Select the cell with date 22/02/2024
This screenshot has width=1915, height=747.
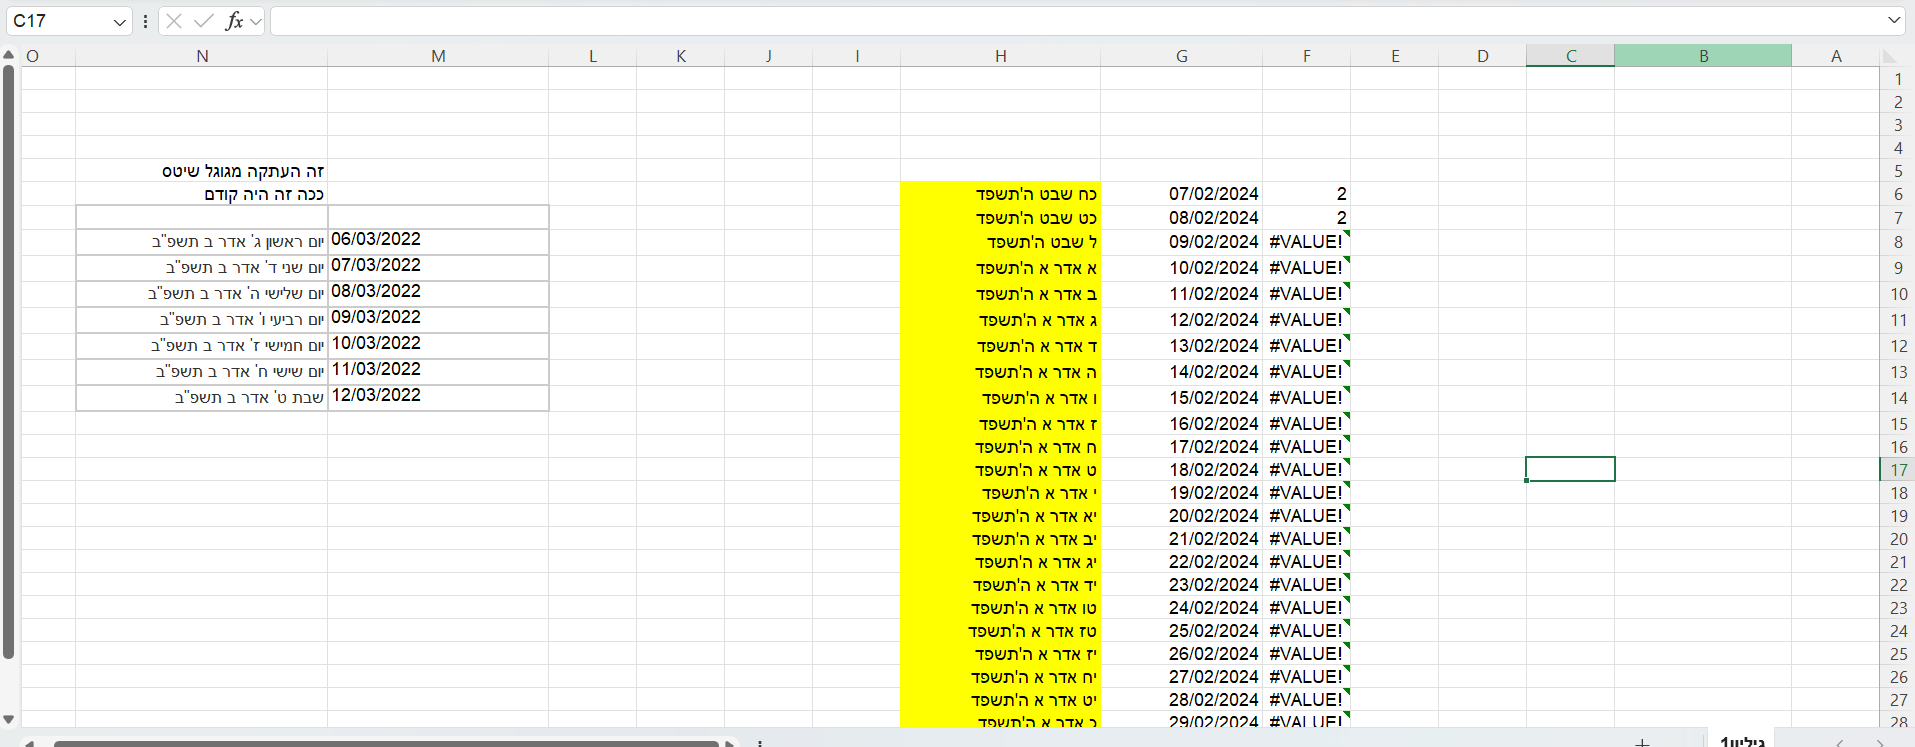1182,562
